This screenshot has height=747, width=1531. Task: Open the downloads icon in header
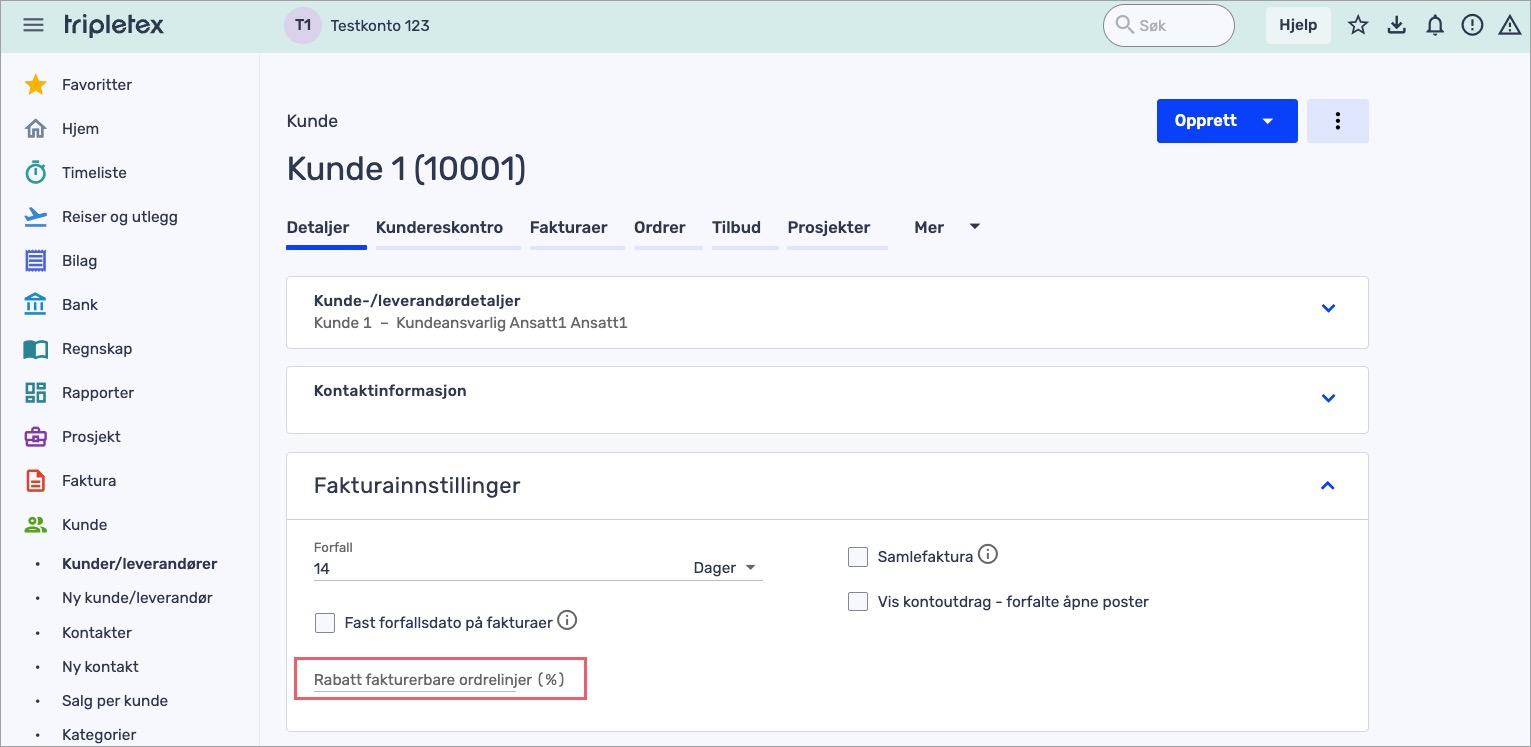click(1397, 26)
